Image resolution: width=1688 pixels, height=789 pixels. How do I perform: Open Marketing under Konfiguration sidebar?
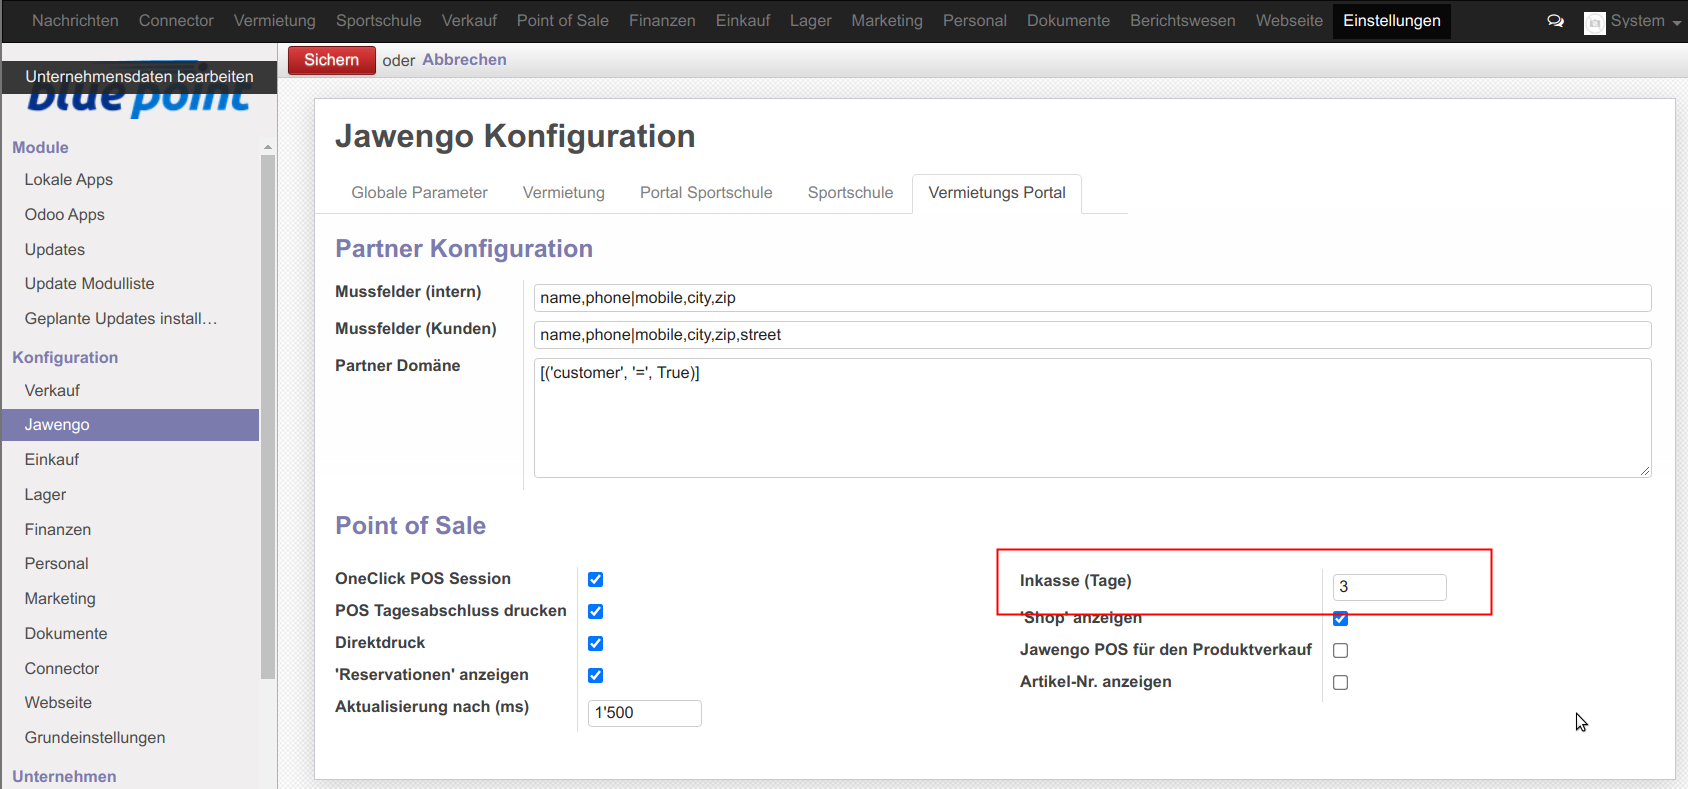60,599
